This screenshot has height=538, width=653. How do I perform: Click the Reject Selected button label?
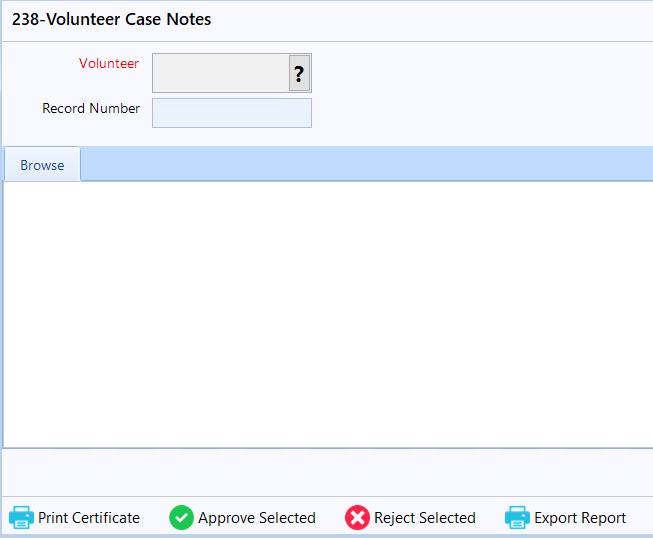(425, 518)
